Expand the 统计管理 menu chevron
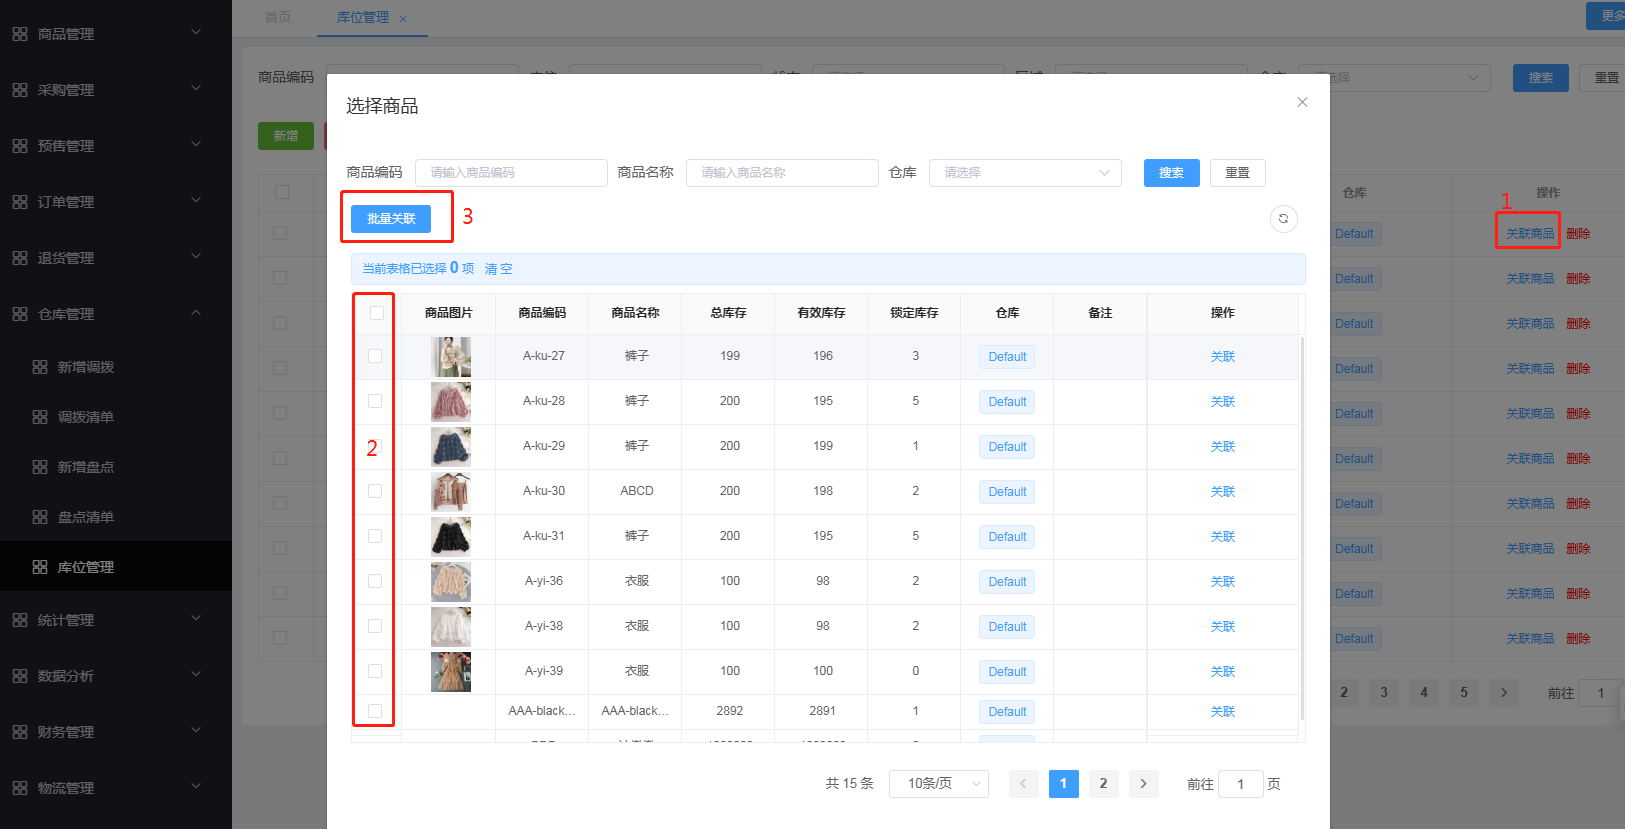 (196, 618)
